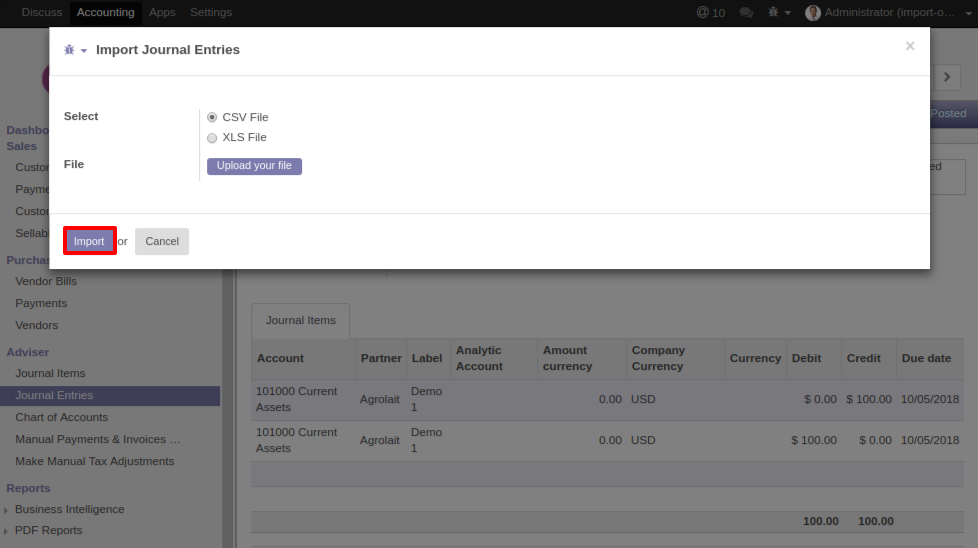The image size is (978, 548).
Task: Open the Apps menu
Action: 162,13
